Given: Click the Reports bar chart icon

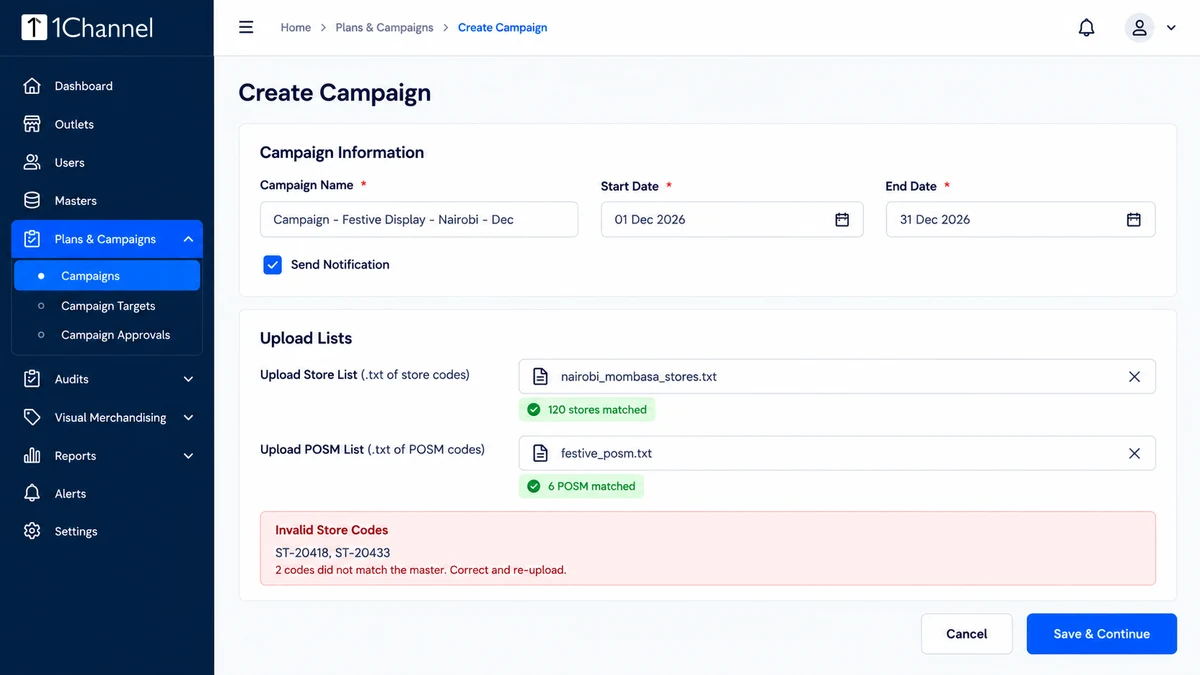Looking at the screenshot, I should click(32, 456).
